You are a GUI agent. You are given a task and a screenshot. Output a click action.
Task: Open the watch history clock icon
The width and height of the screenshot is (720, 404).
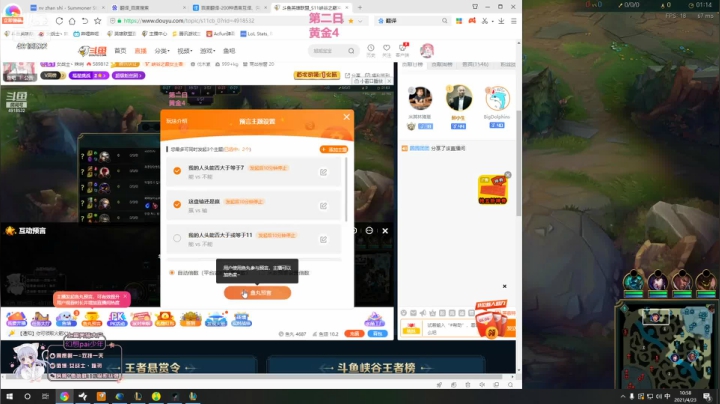click(371, 50)
